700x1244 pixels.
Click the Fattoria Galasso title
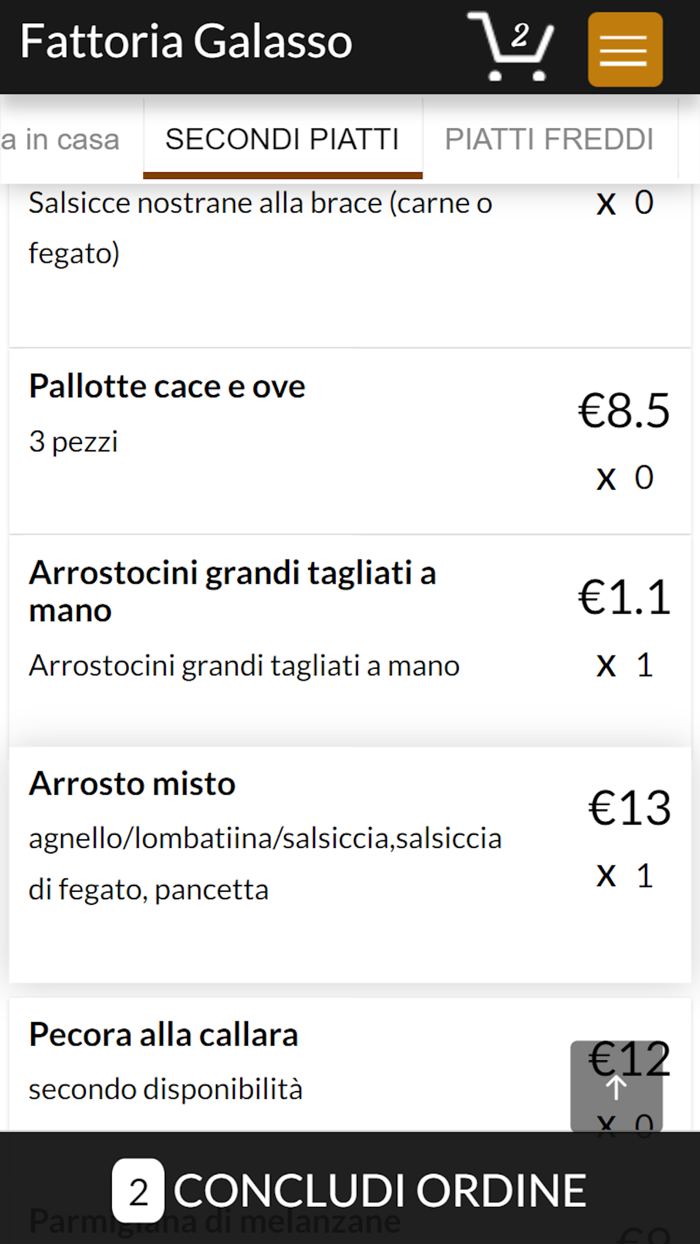185,40
